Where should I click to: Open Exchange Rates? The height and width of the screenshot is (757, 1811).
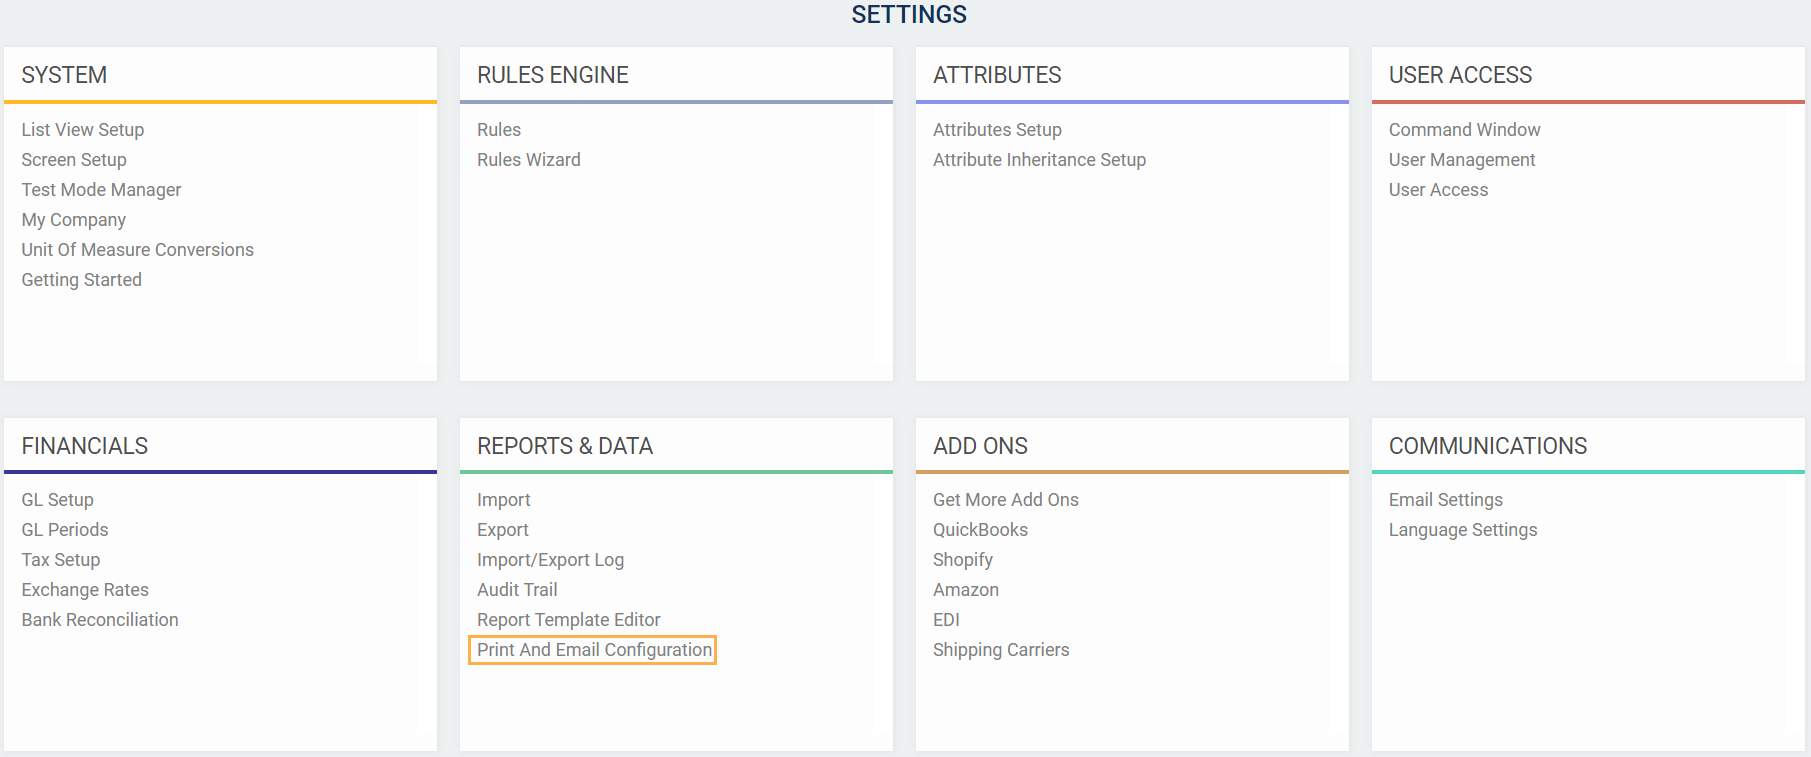[x=85, y=590]
